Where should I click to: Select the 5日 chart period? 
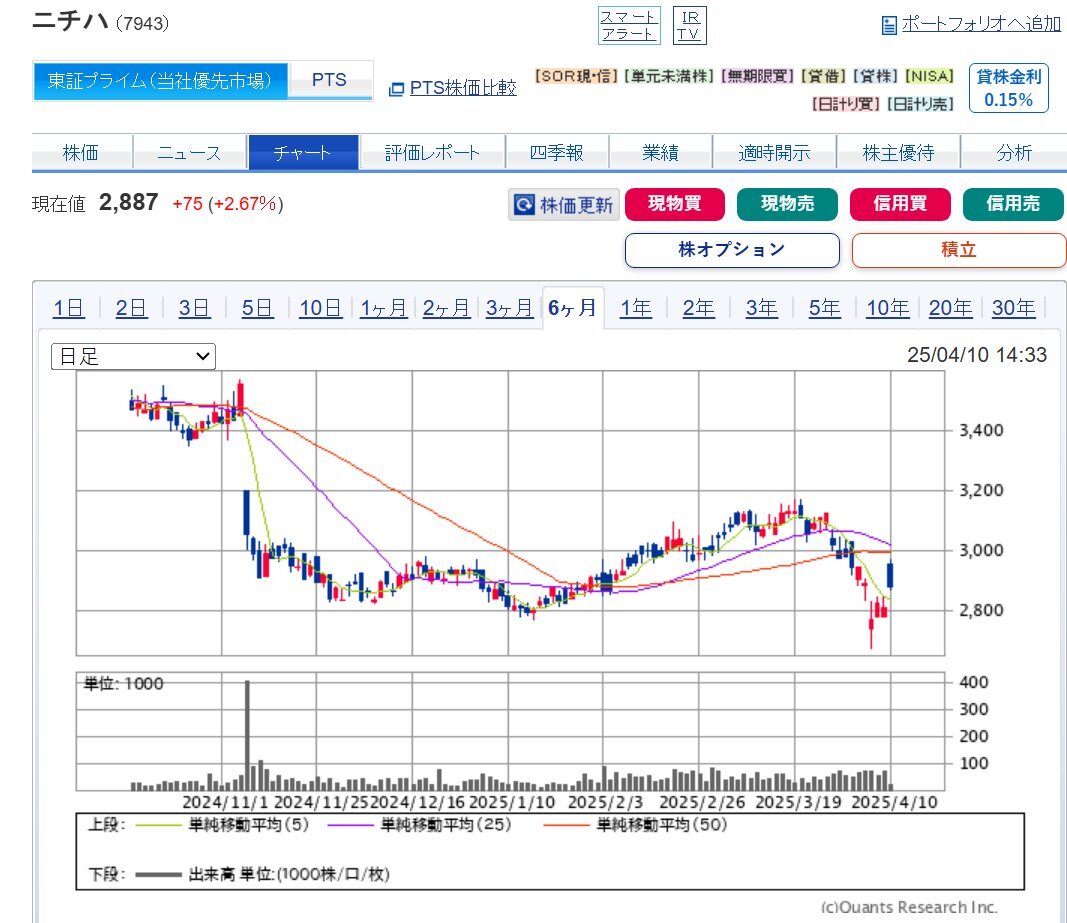pyautogui.click(x=257, y=308)
